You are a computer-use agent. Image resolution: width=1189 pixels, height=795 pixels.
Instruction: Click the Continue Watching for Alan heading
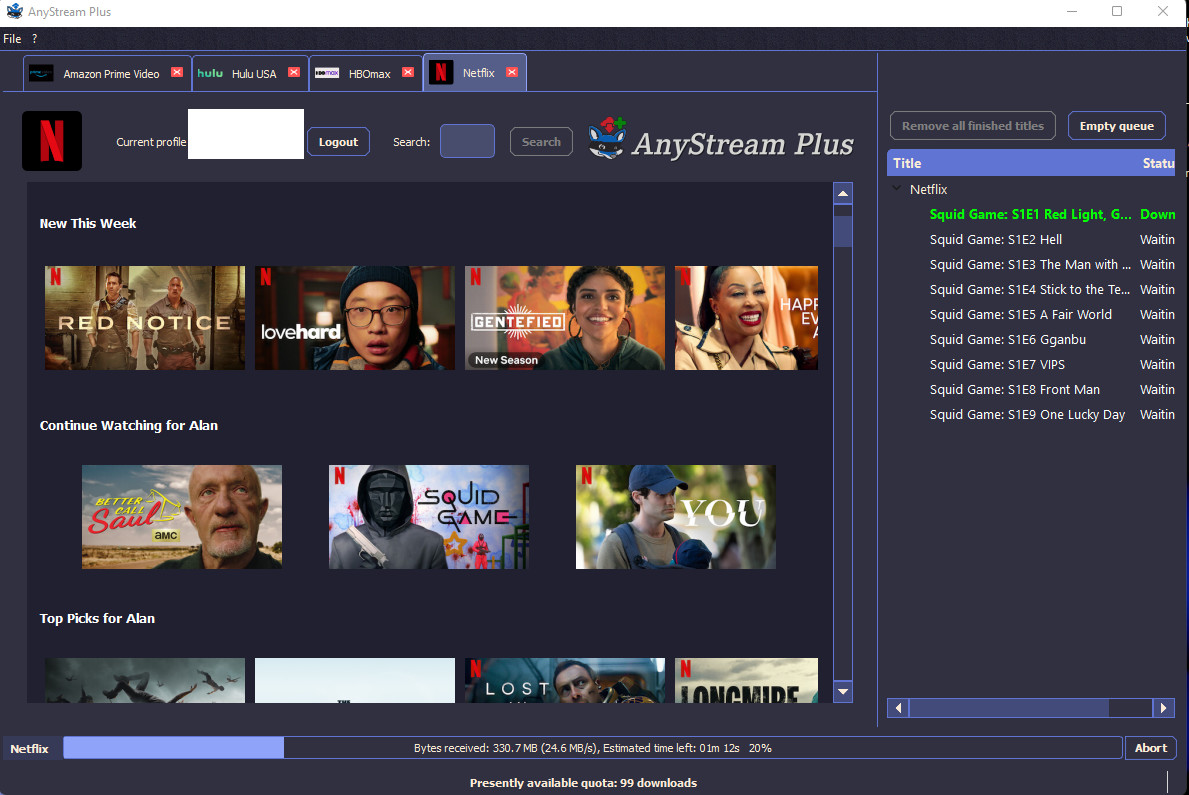pyautogui.click(x=129, y=426)
